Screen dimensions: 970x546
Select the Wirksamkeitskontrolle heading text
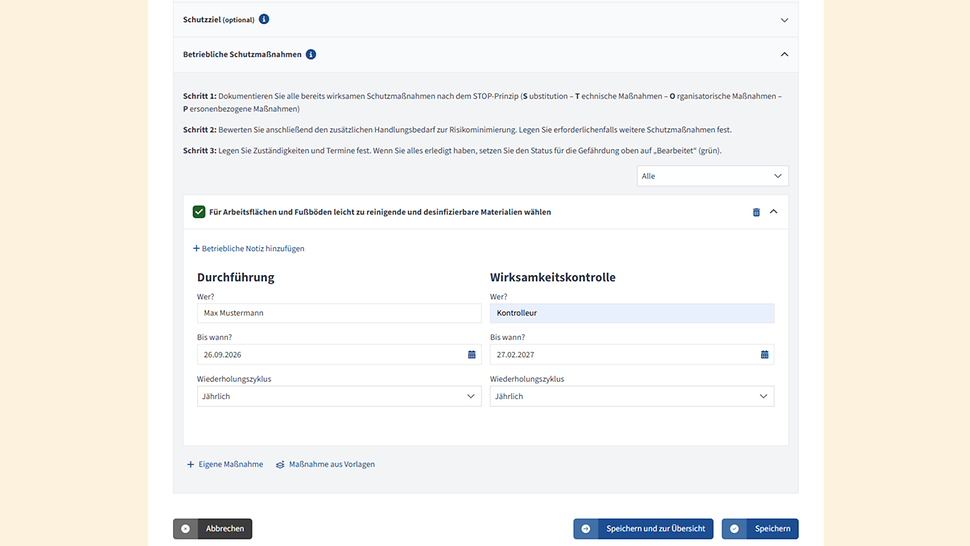[x=552, y=277]
